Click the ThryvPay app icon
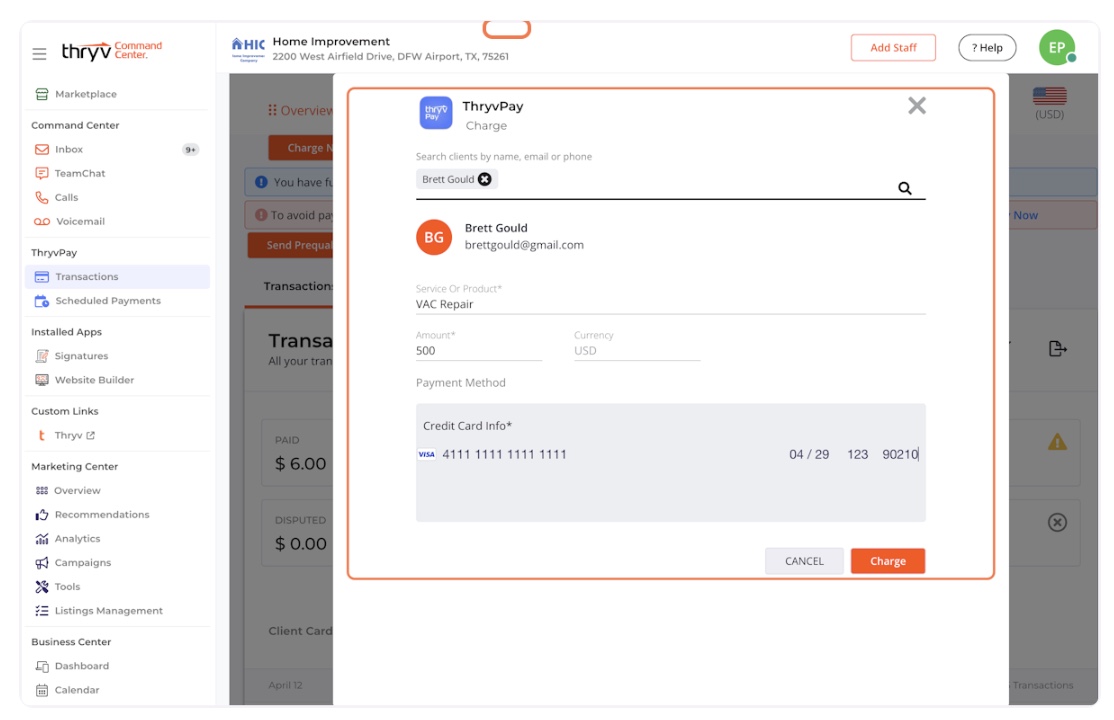The height and width of the screenshot is (720, 1114). click(436, 113)
